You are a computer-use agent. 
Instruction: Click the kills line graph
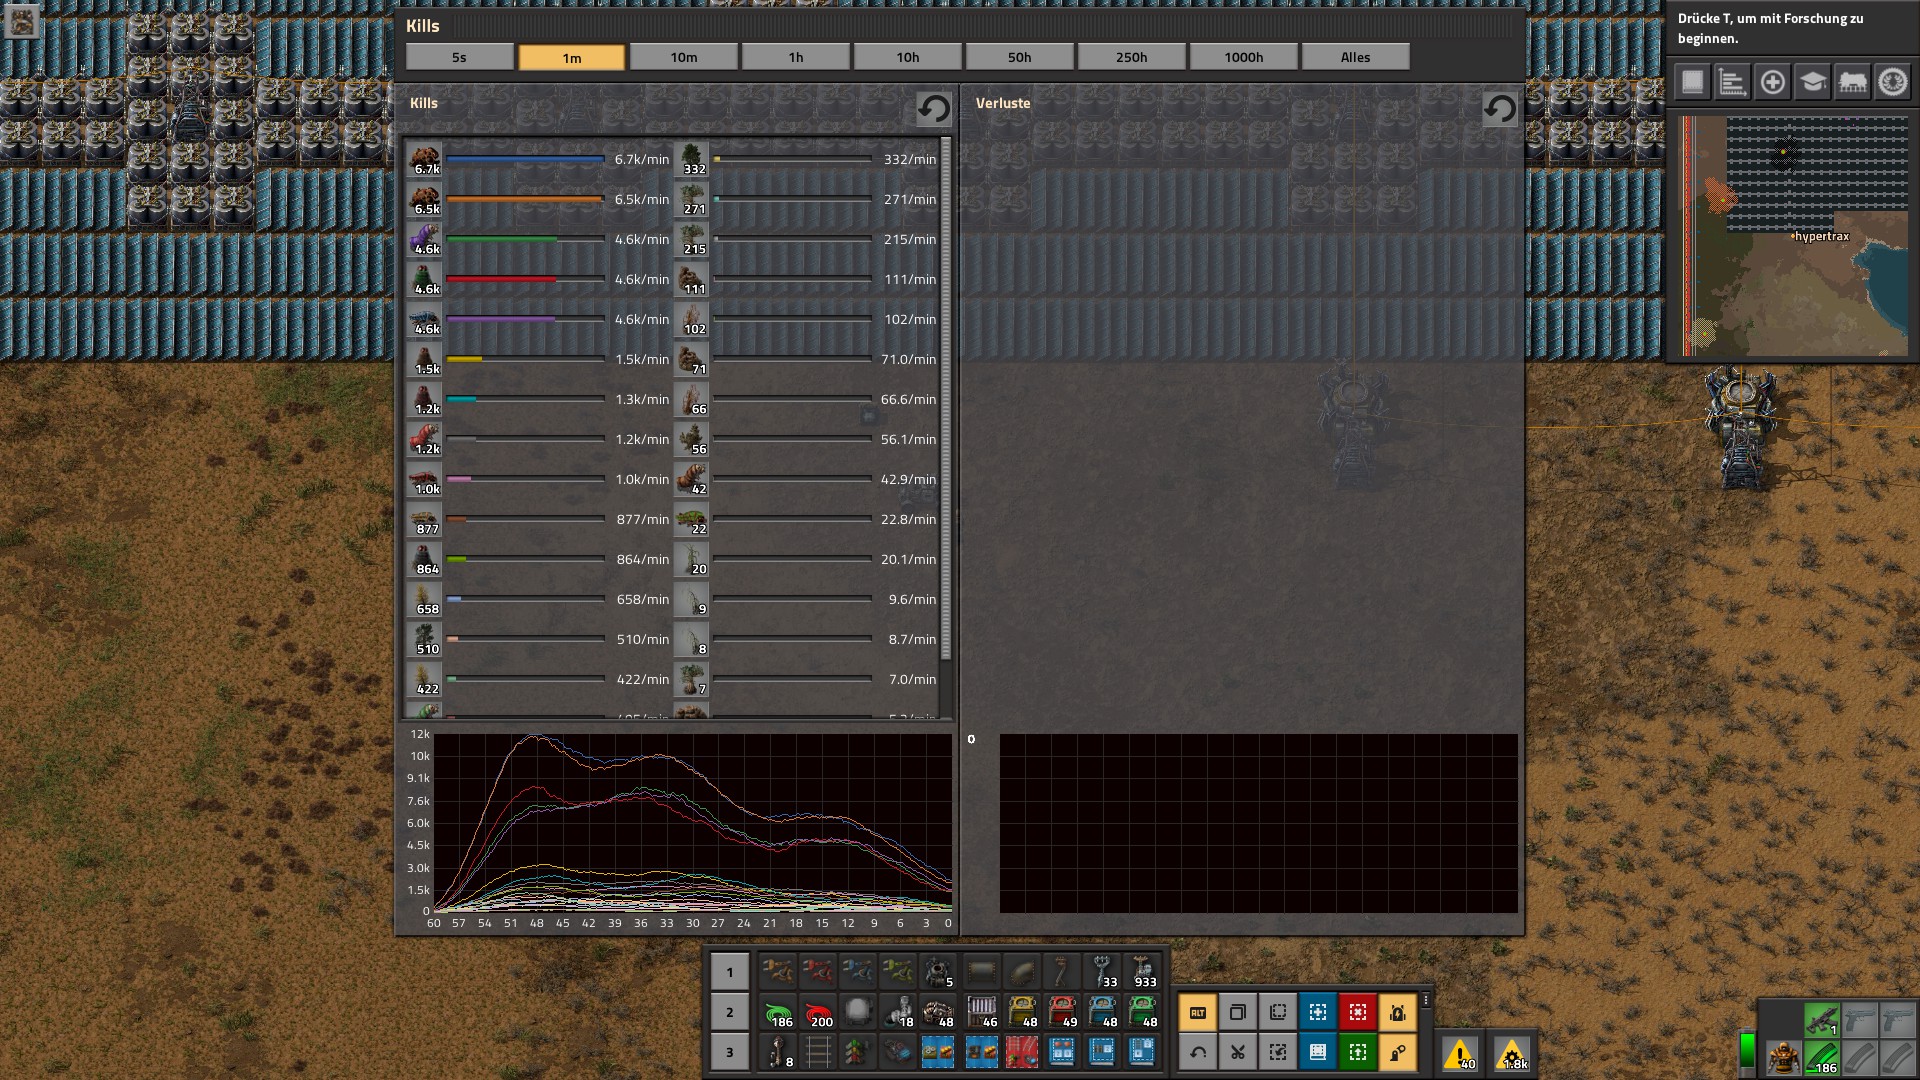692,822
